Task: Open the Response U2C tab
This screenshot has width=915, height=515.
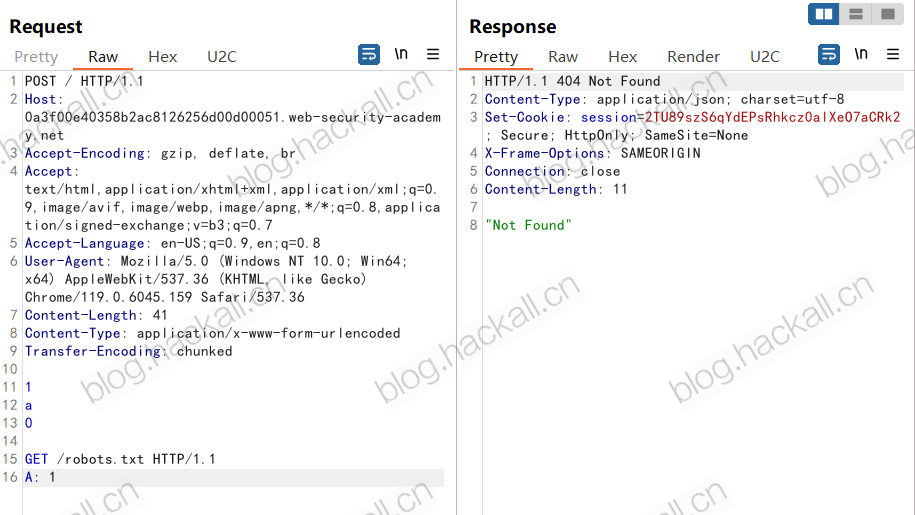Action: click(764, 57)
